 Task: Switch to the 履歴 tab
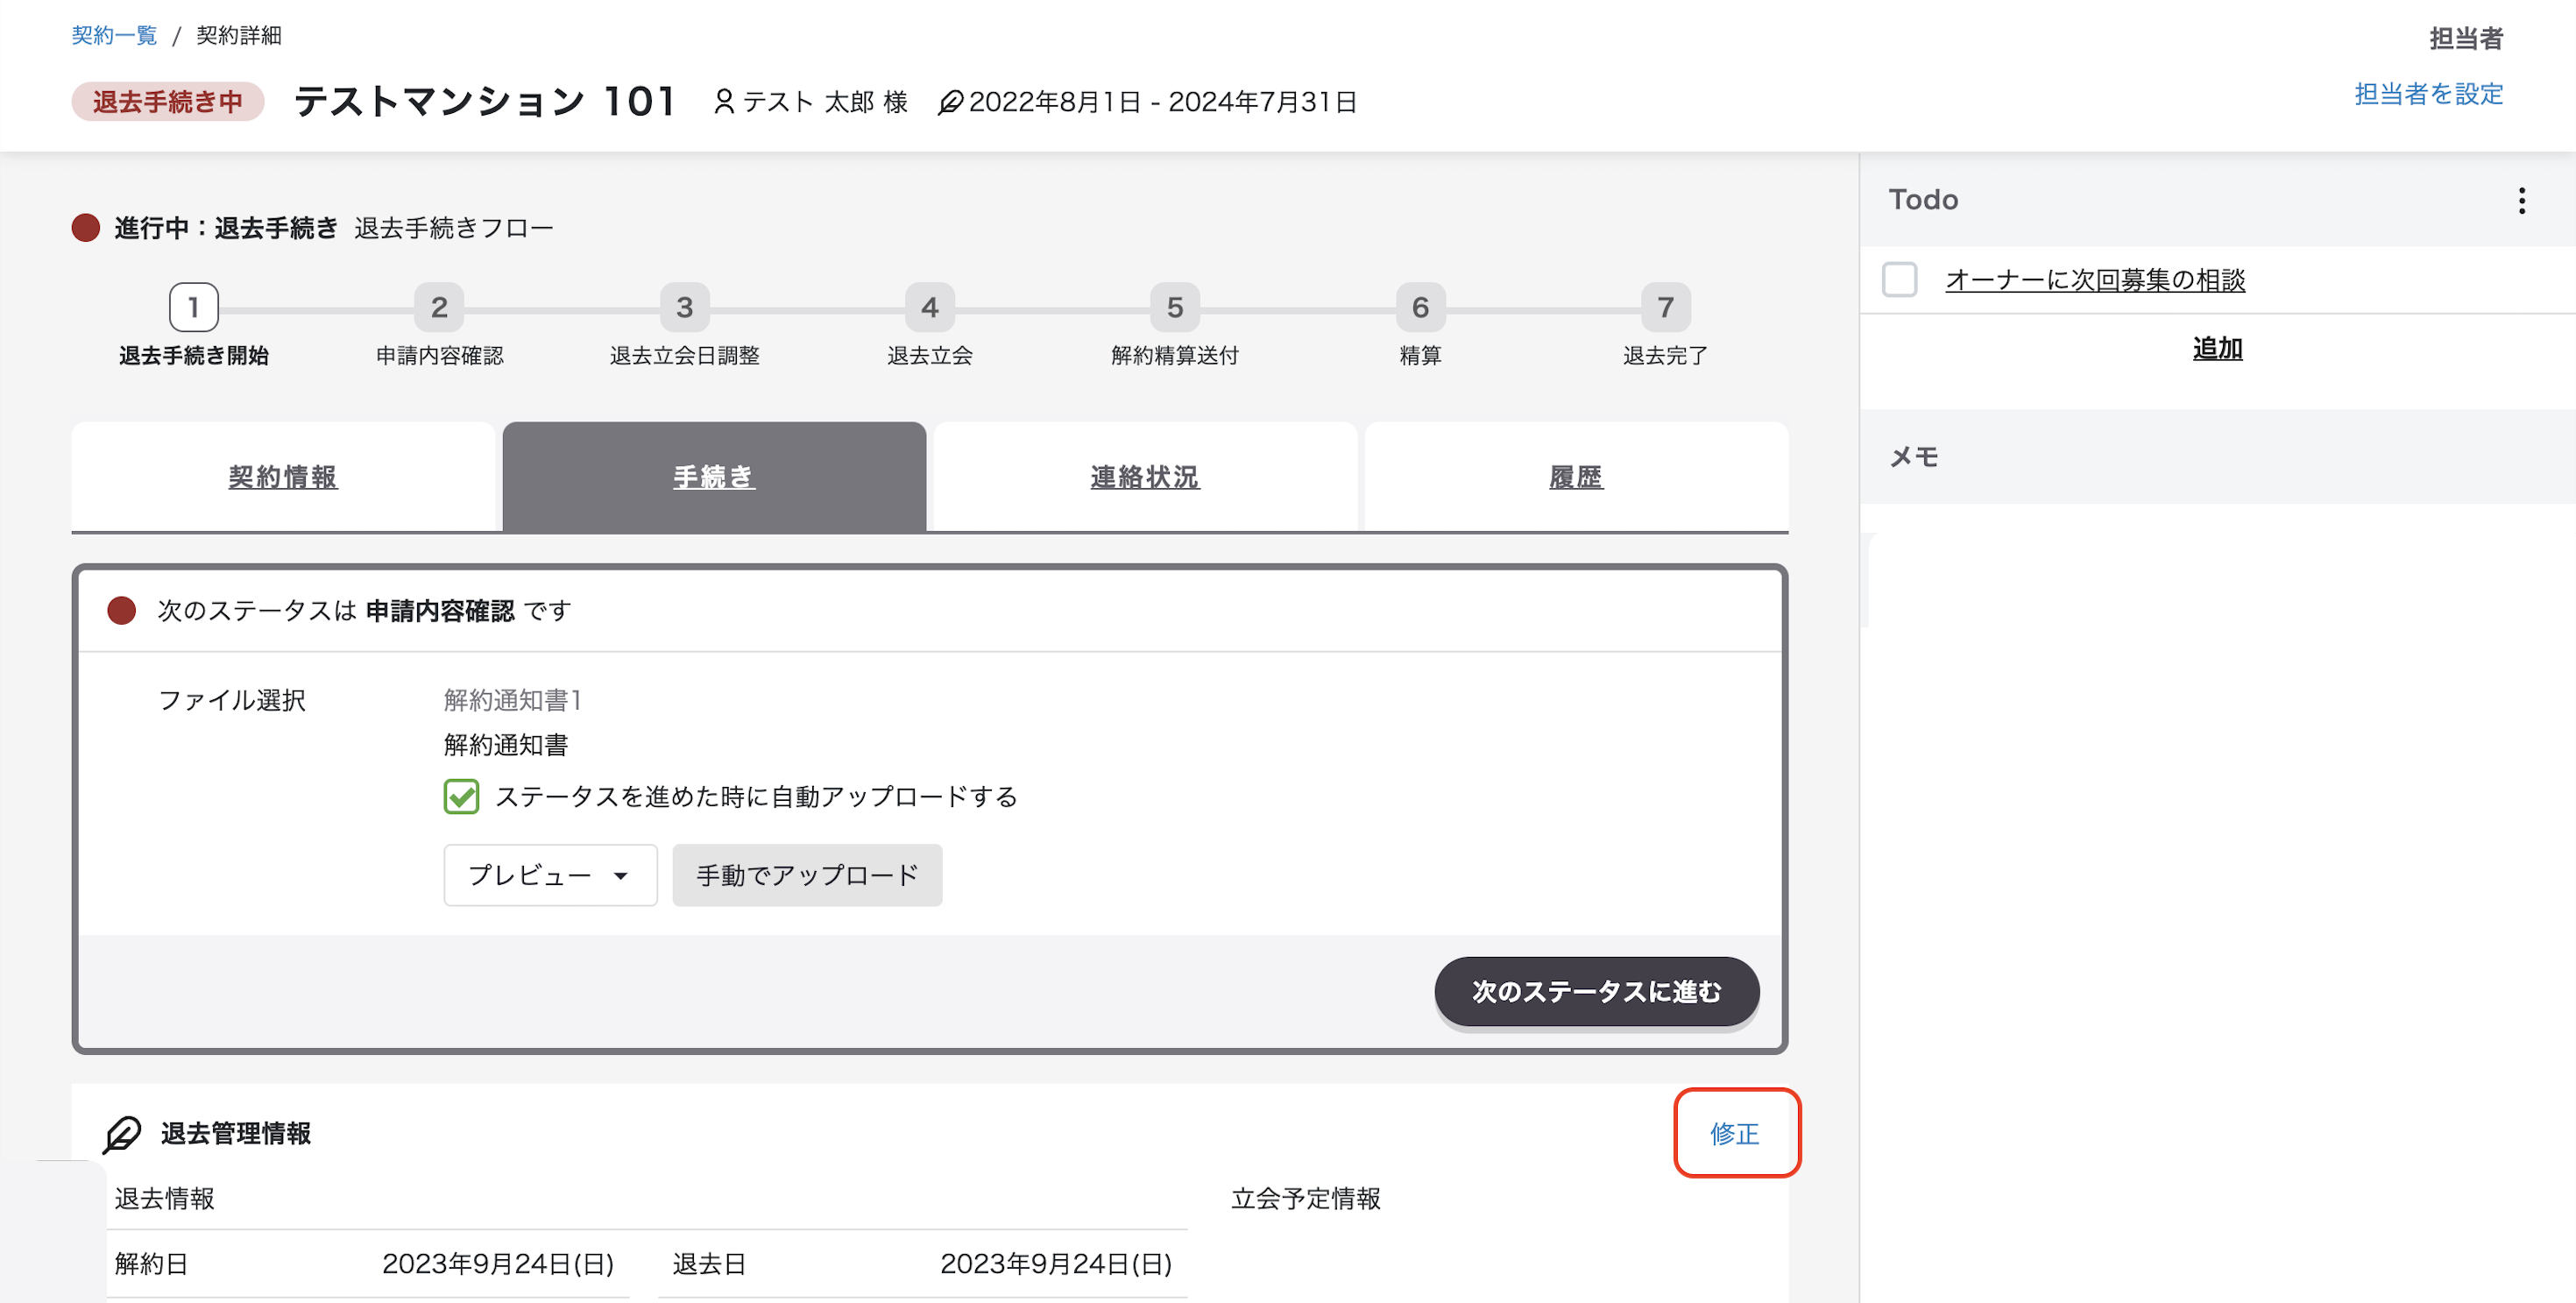coord(1576,477)
